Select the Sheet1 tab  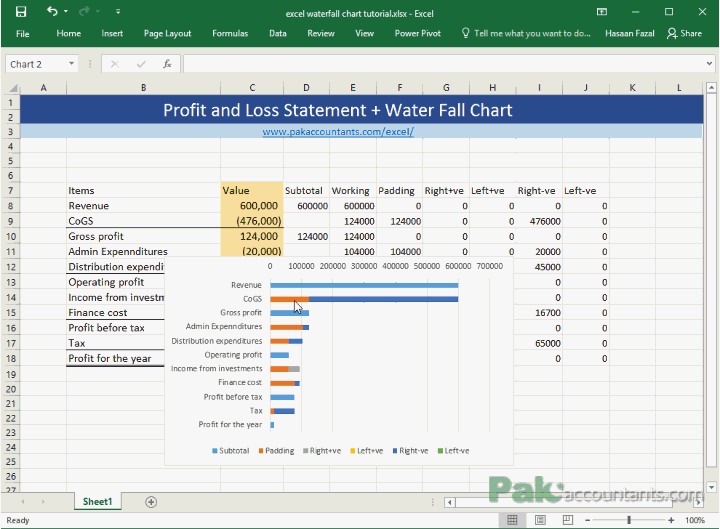[x=97, y=501]
